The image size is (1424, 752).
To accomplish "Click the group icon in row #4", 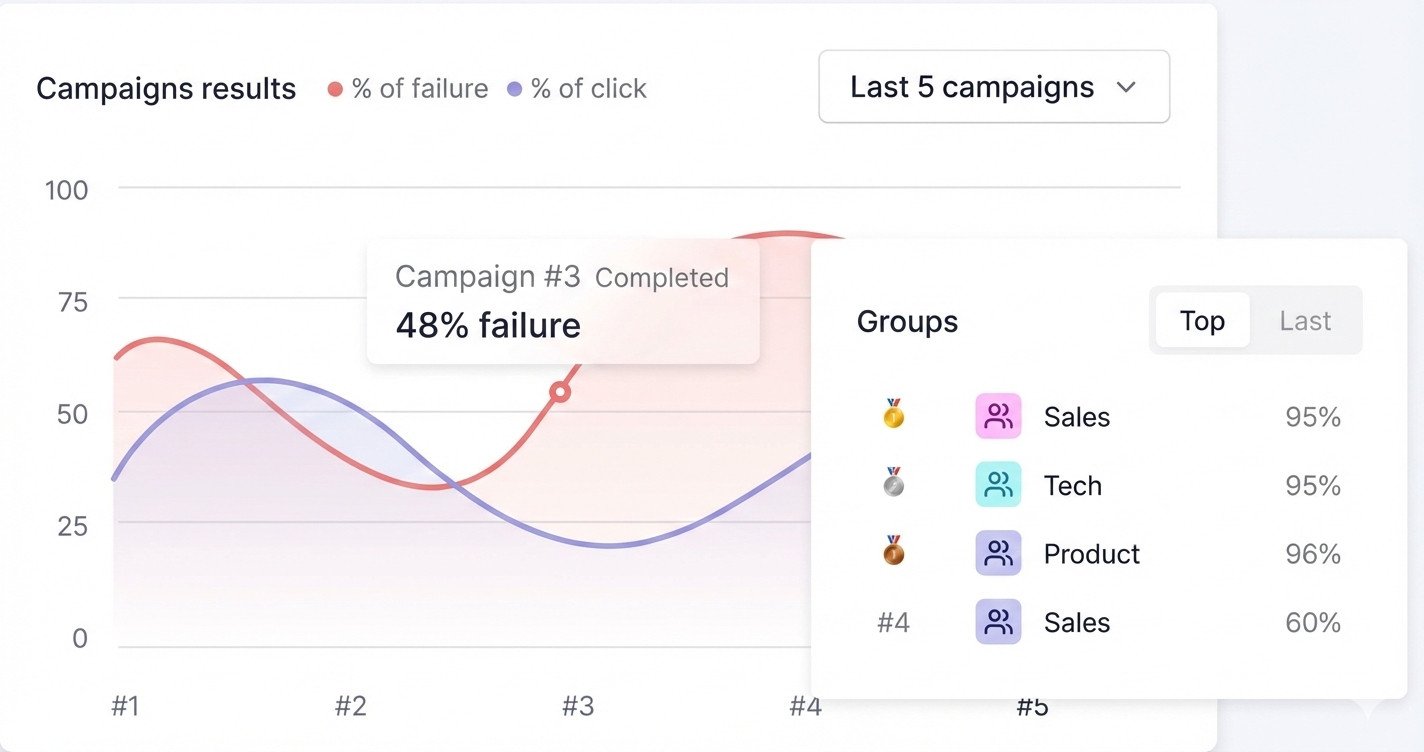I will coord(998,622).
